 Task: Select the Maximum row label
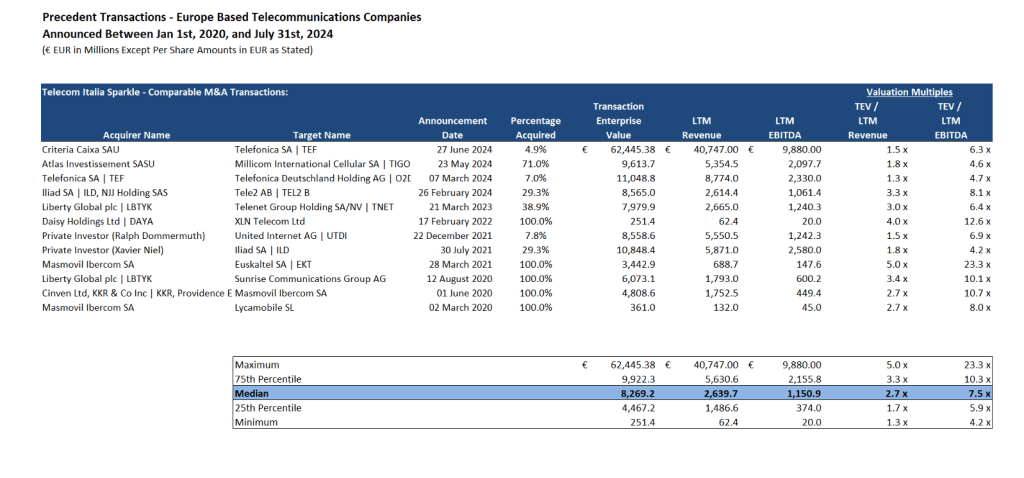[255, 365]
